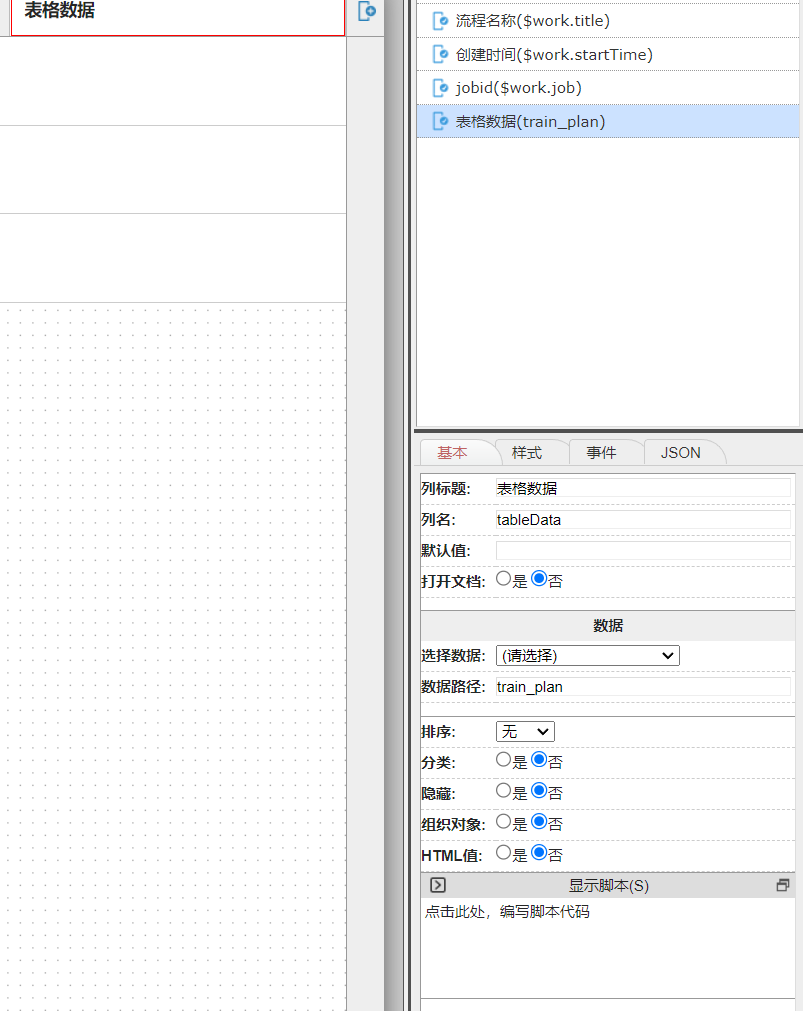Image resolution: width=803 pixels, height=1011 pixels.
Task: Click the add column icon beside the table header
Action: [366, 11]
